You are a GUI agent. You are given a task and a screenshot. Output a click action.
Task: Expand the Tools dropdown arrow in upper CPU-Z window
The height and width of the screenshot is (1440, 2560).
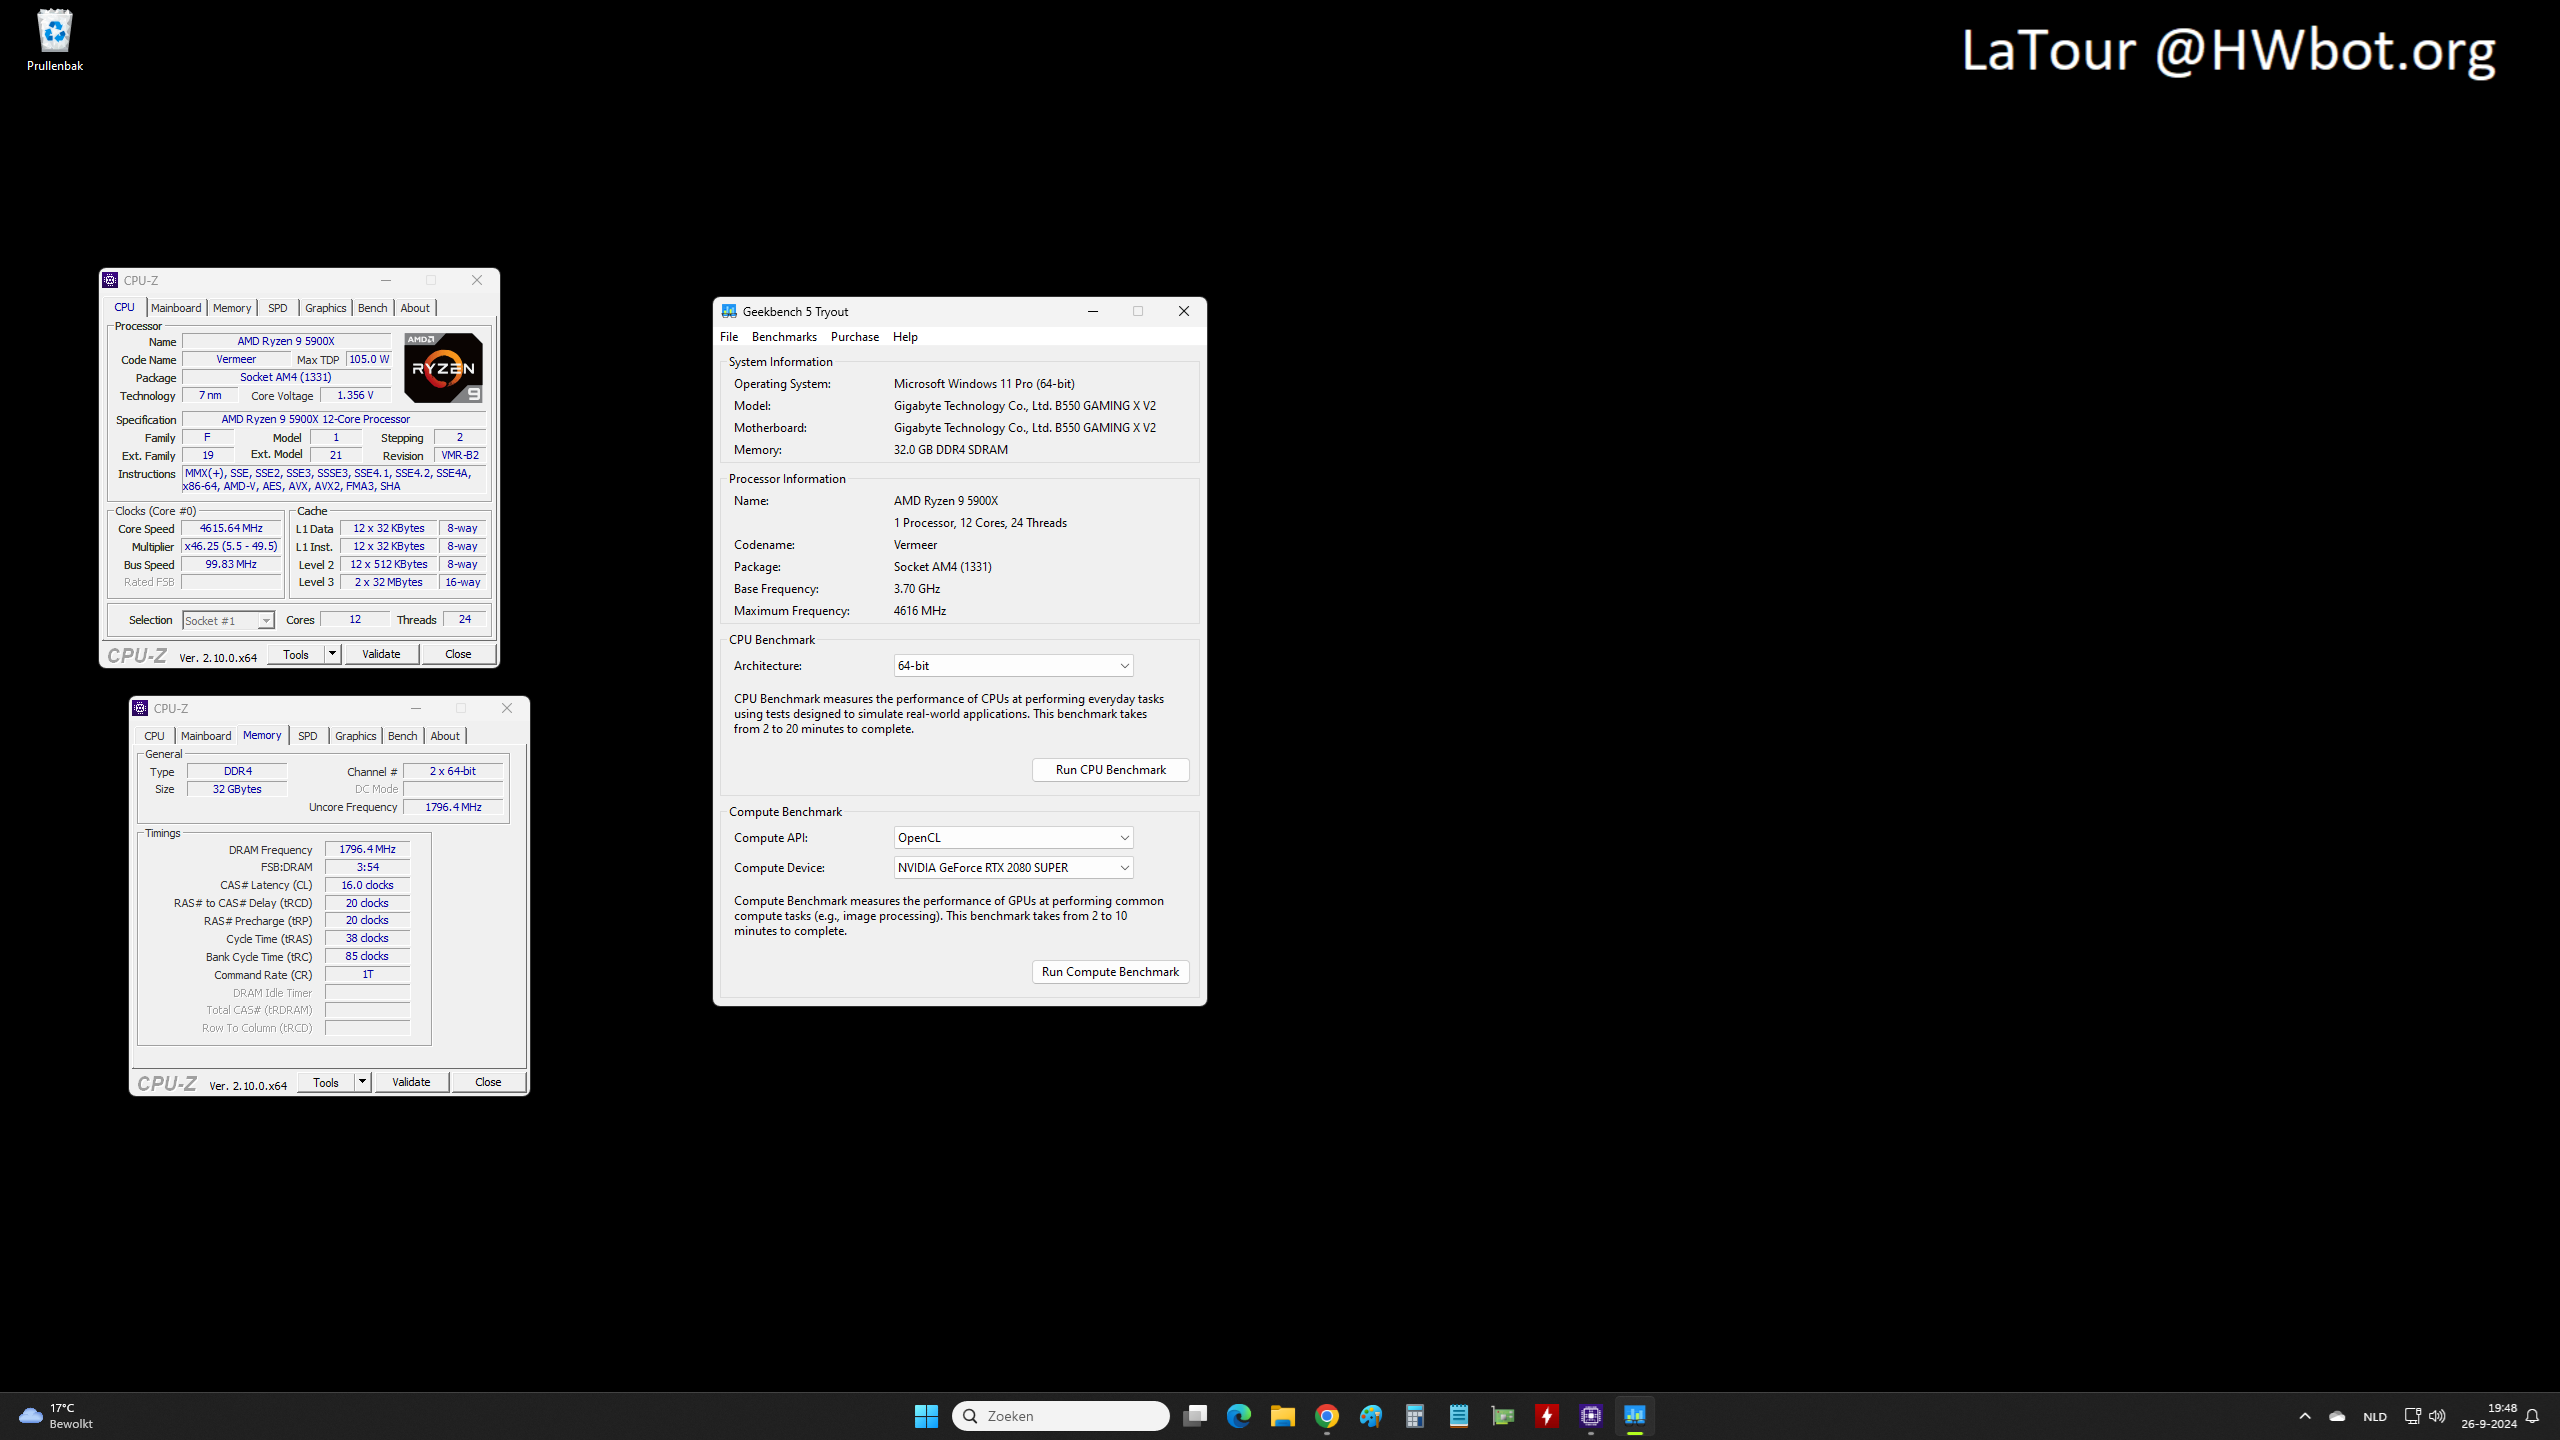click(332, 654)
